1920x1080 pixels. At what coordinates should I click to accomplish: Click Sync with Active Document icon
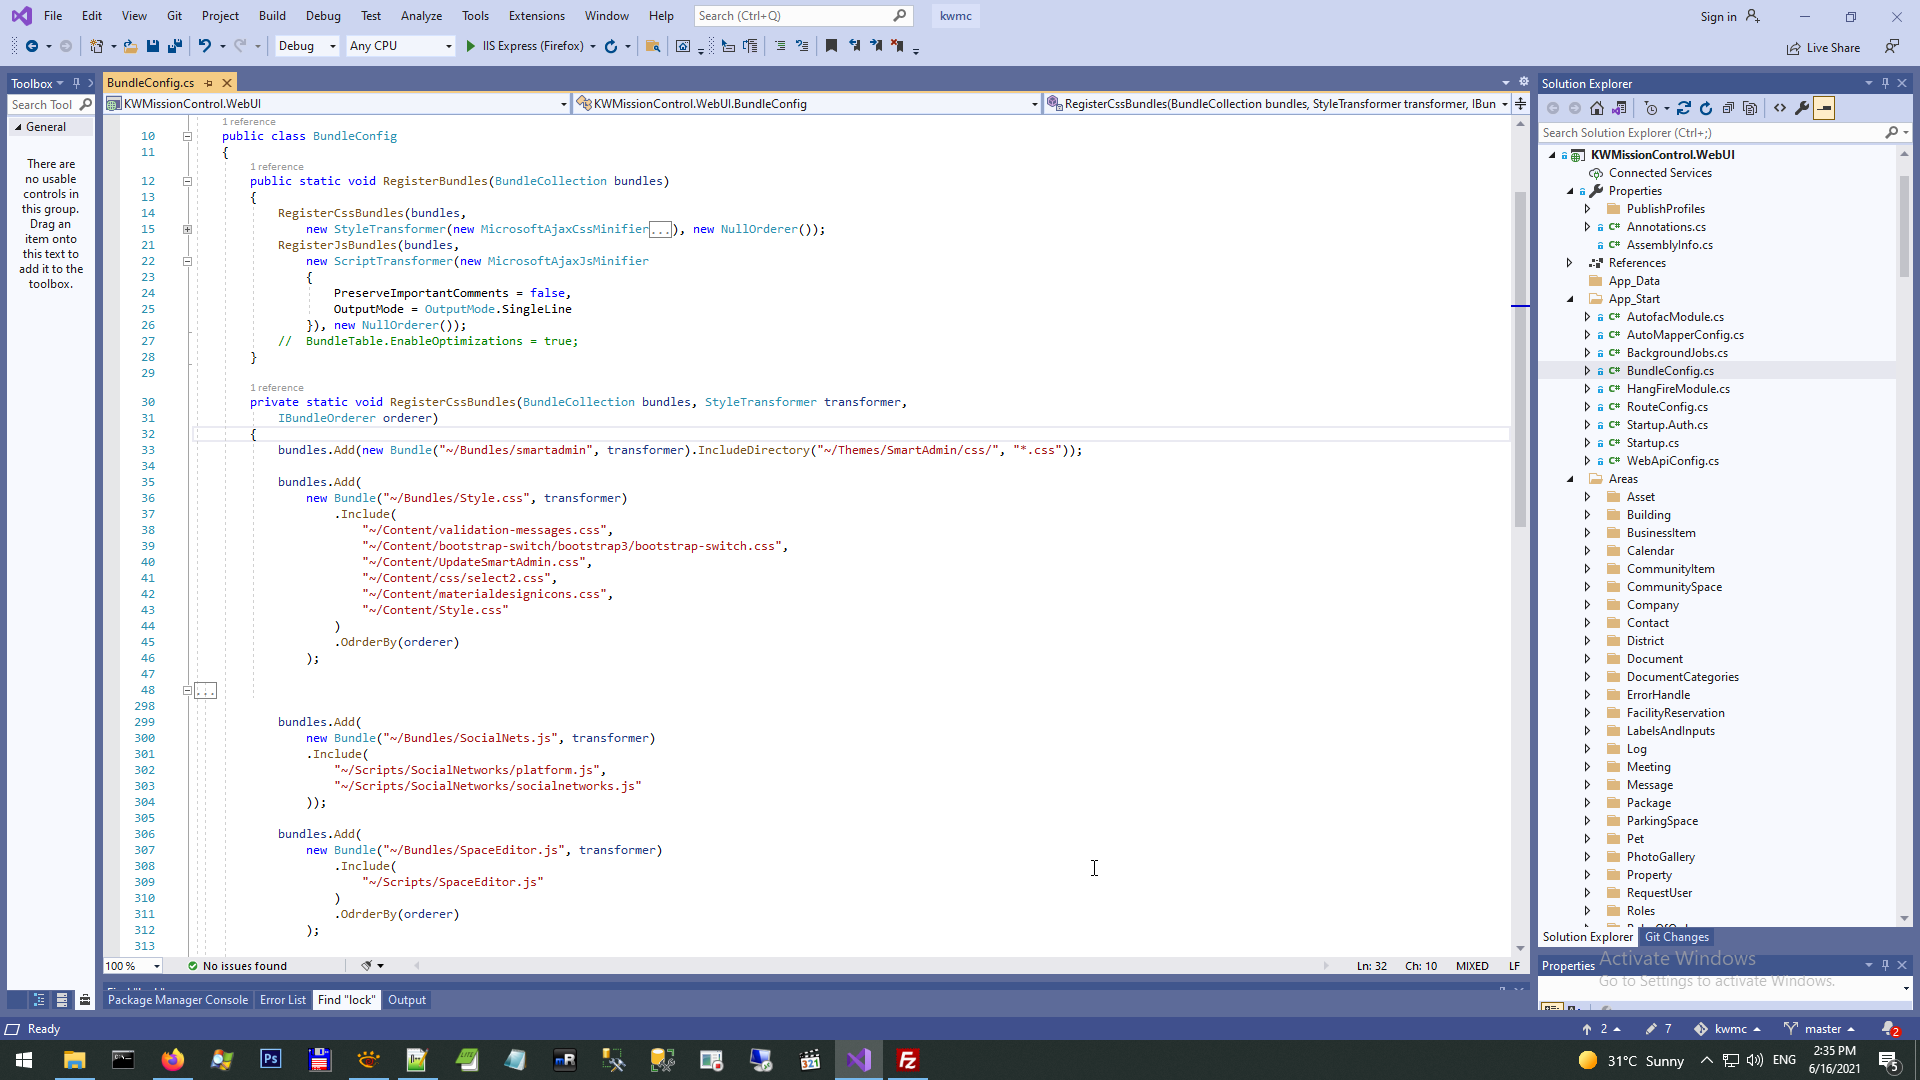[x=1684, y=108]
